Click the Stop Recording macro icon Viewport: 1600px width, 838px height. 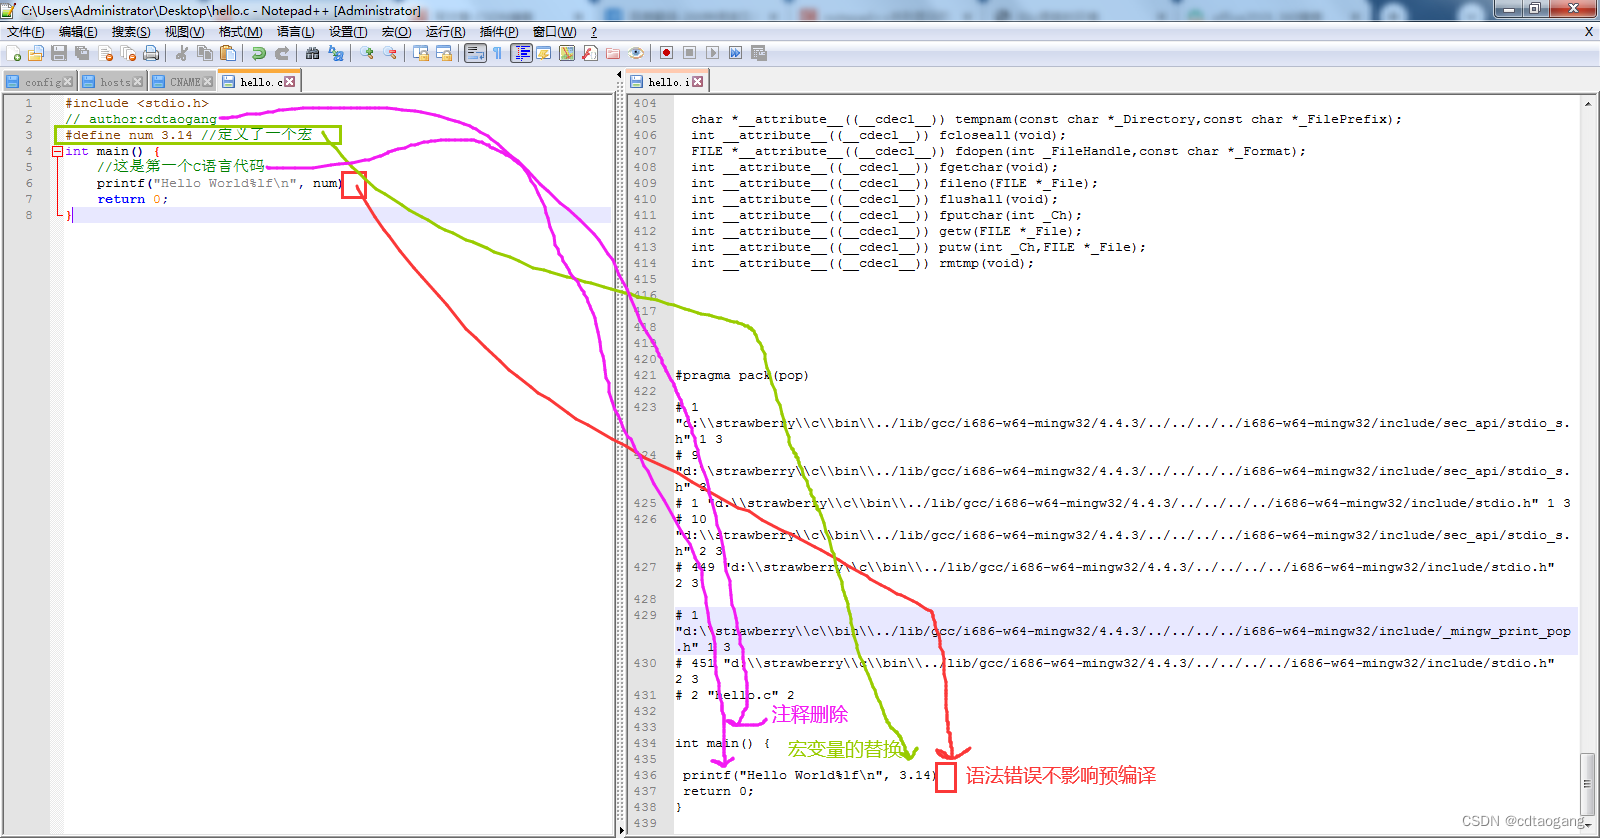pyautogui.click(x=689, y=53)
